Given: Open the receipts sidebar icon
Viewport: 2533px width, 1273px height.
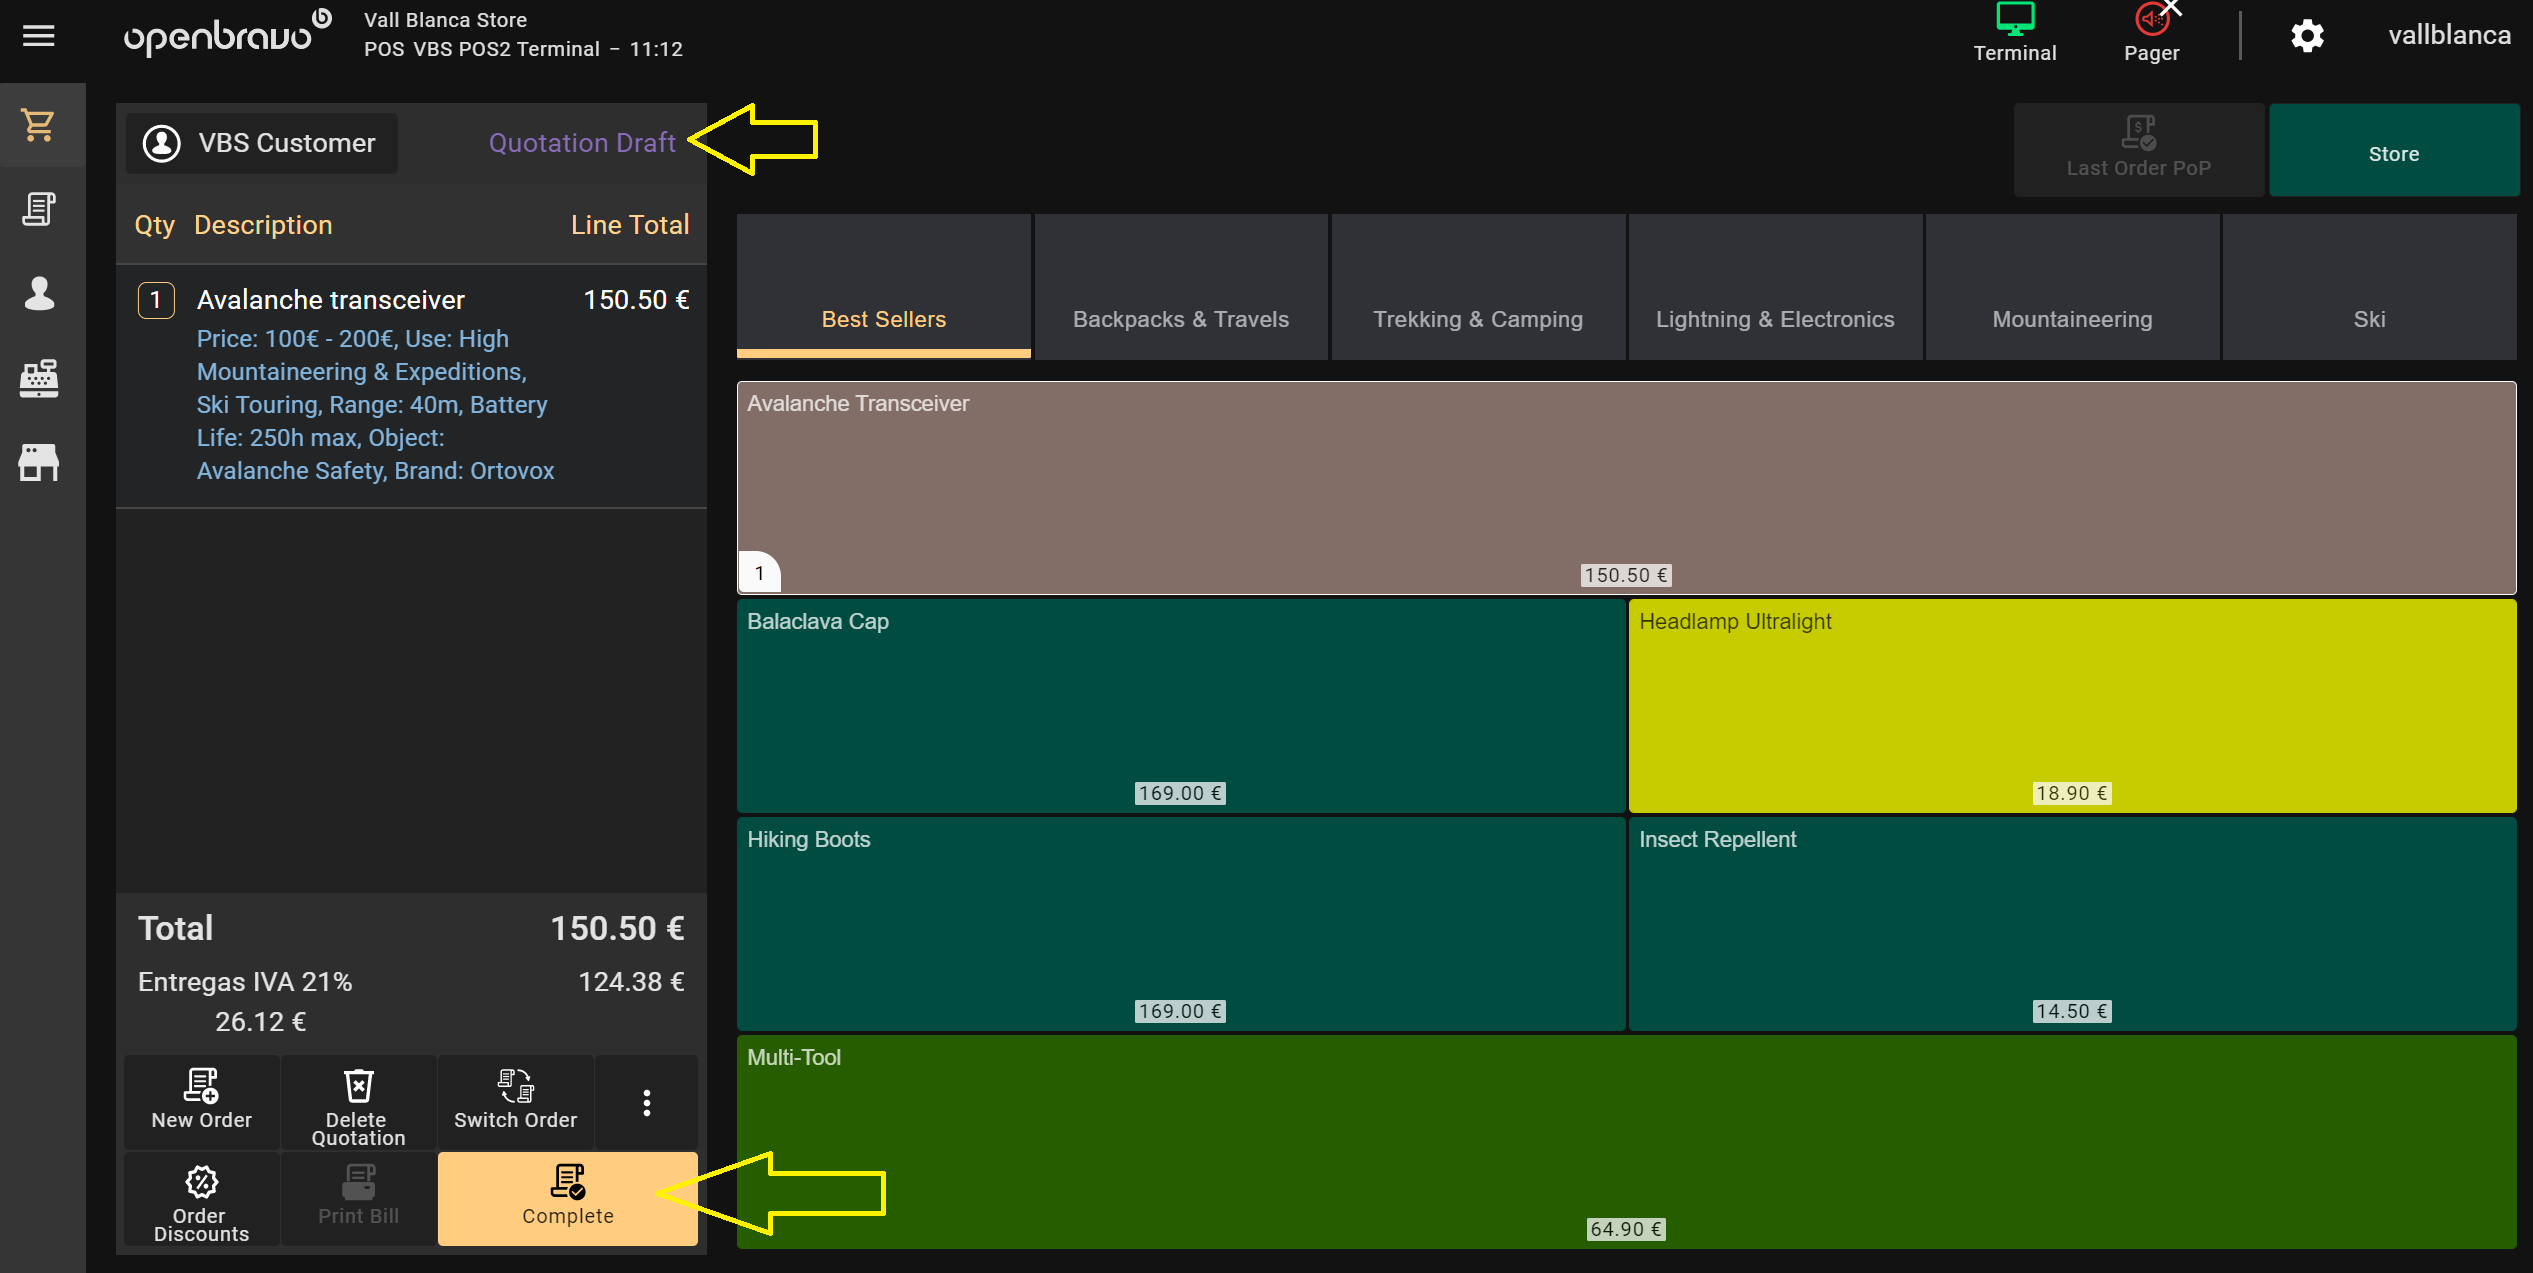Looking at the screenshot, I should (39, 209).
